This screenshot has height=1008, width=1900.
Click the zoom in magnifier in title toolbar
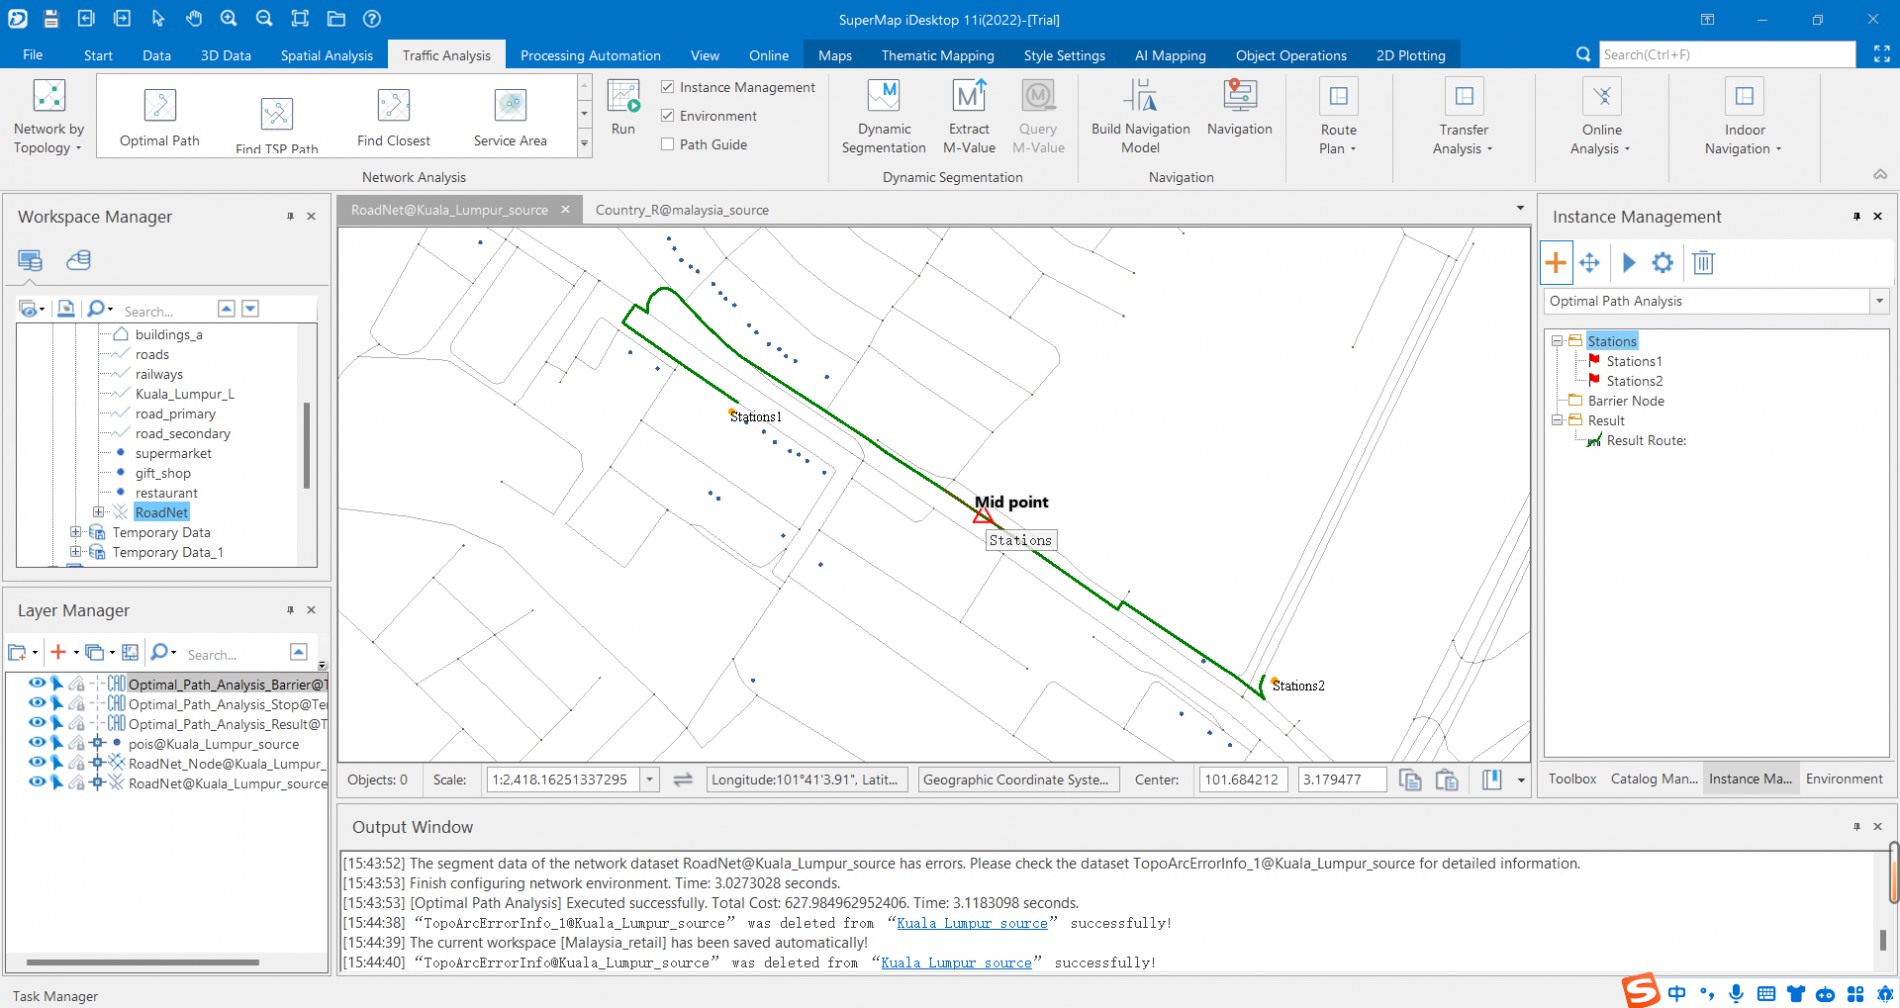[229, 19]
